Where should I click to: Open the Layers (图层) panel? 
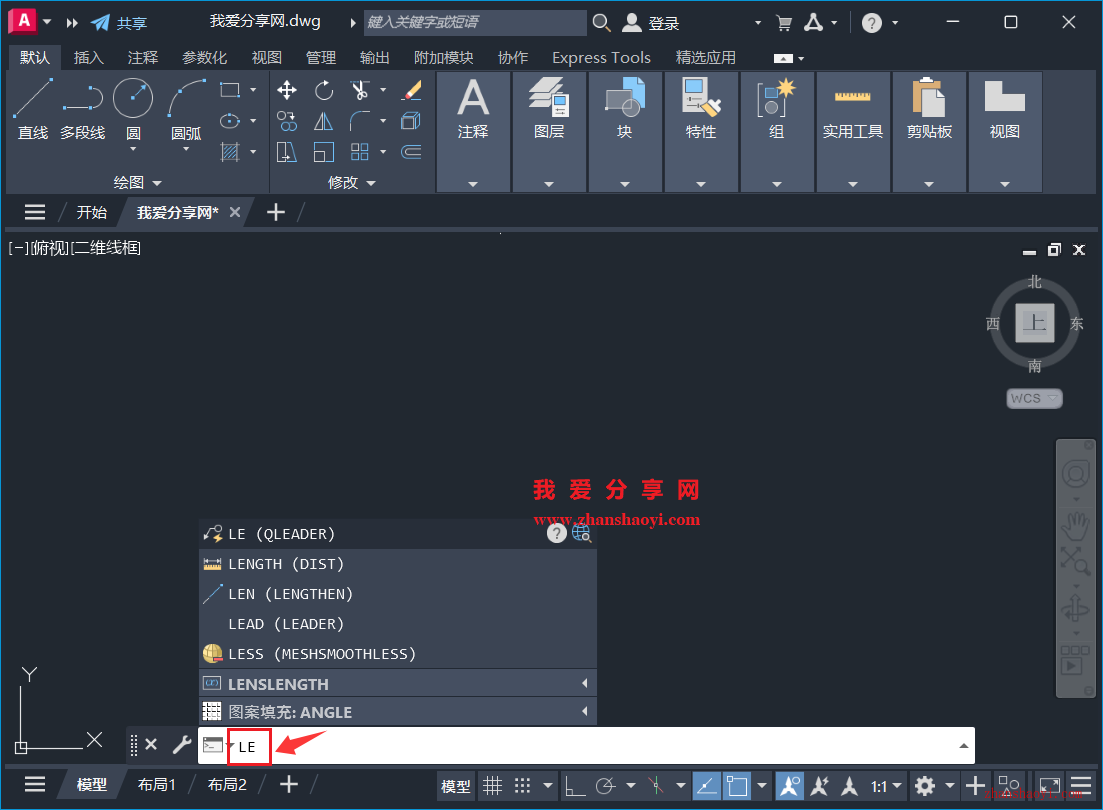pyautogui.click(x=549, y=132)
